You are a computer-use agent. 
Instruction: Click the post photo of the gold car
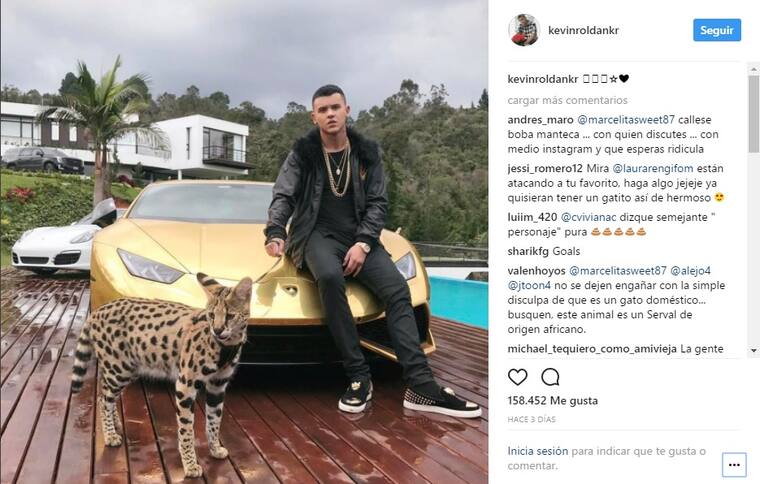point(244,242)
